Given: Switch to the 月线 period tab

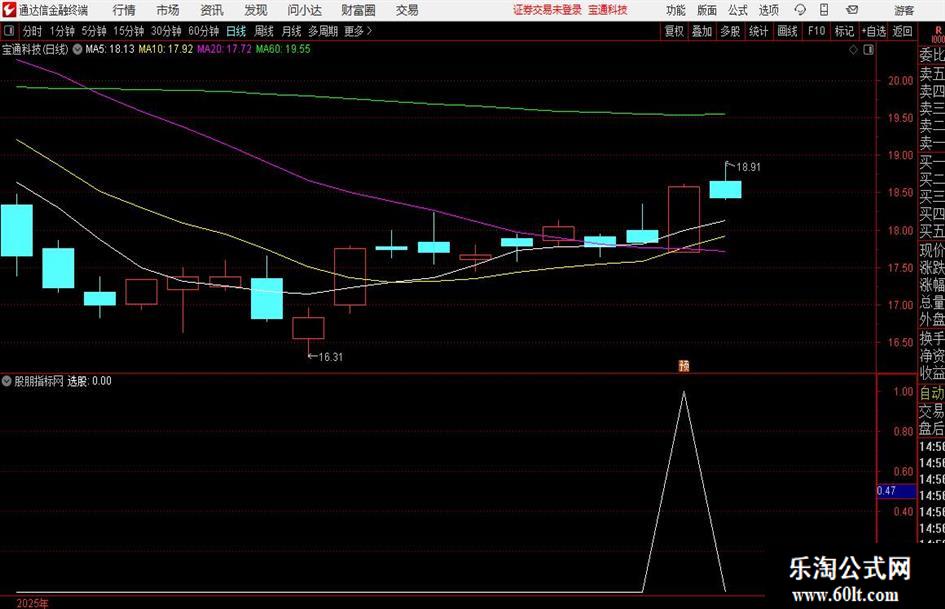Looking at the screenshot, I should pos(292,31).
